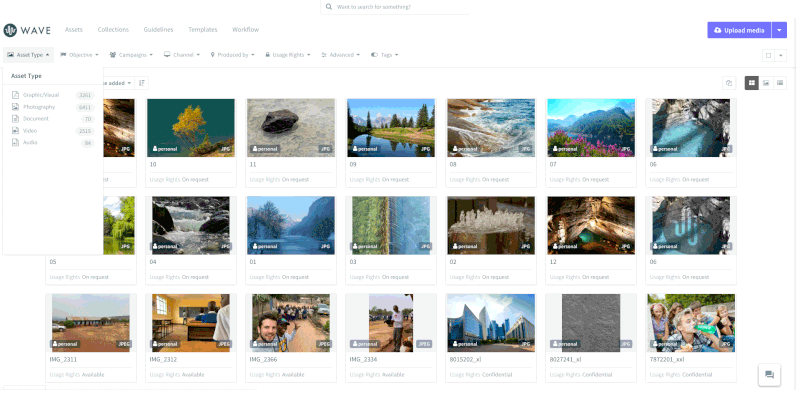Go to the Templates tab

203,30
